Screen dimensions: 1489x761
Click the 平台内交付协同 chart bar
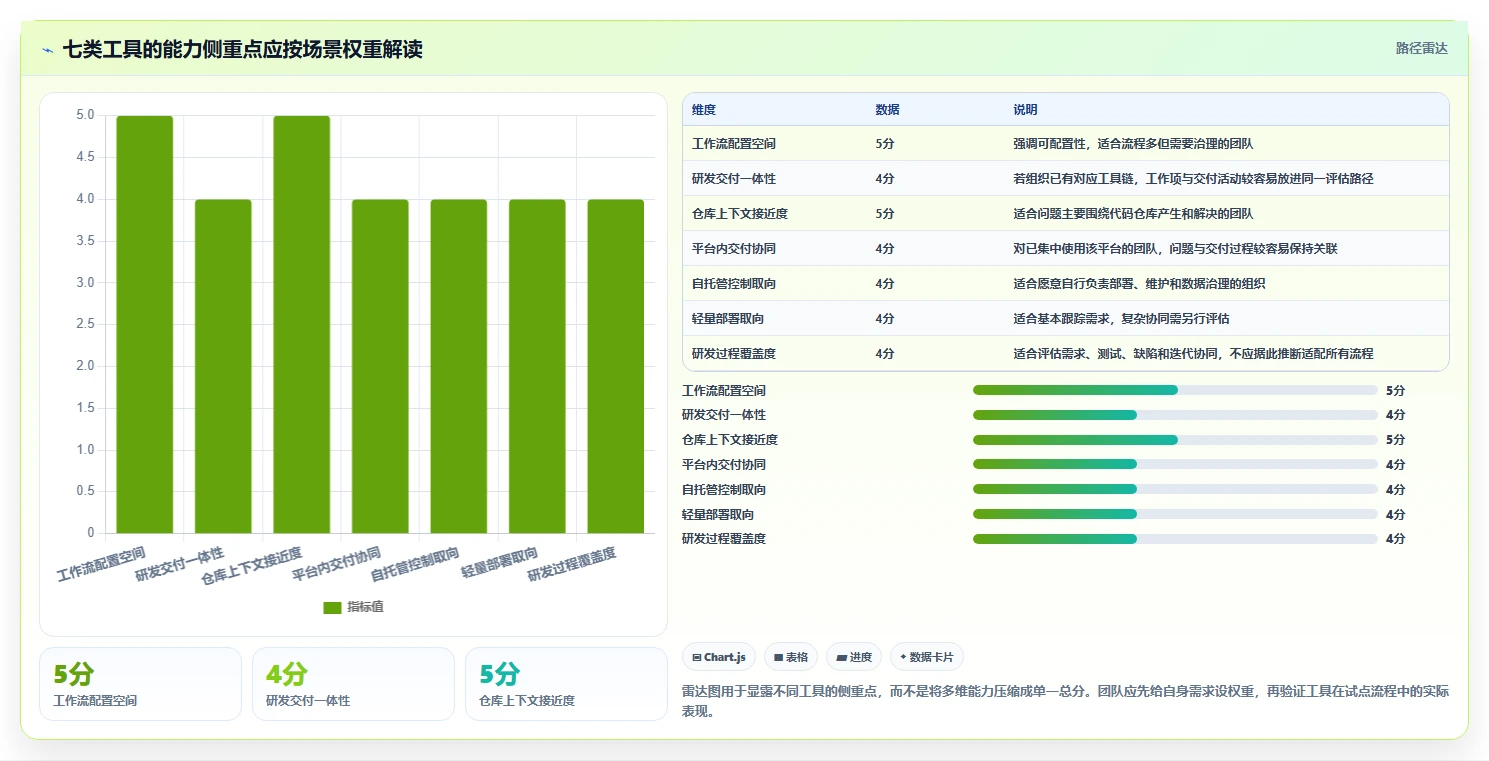(x=380, y=366)
